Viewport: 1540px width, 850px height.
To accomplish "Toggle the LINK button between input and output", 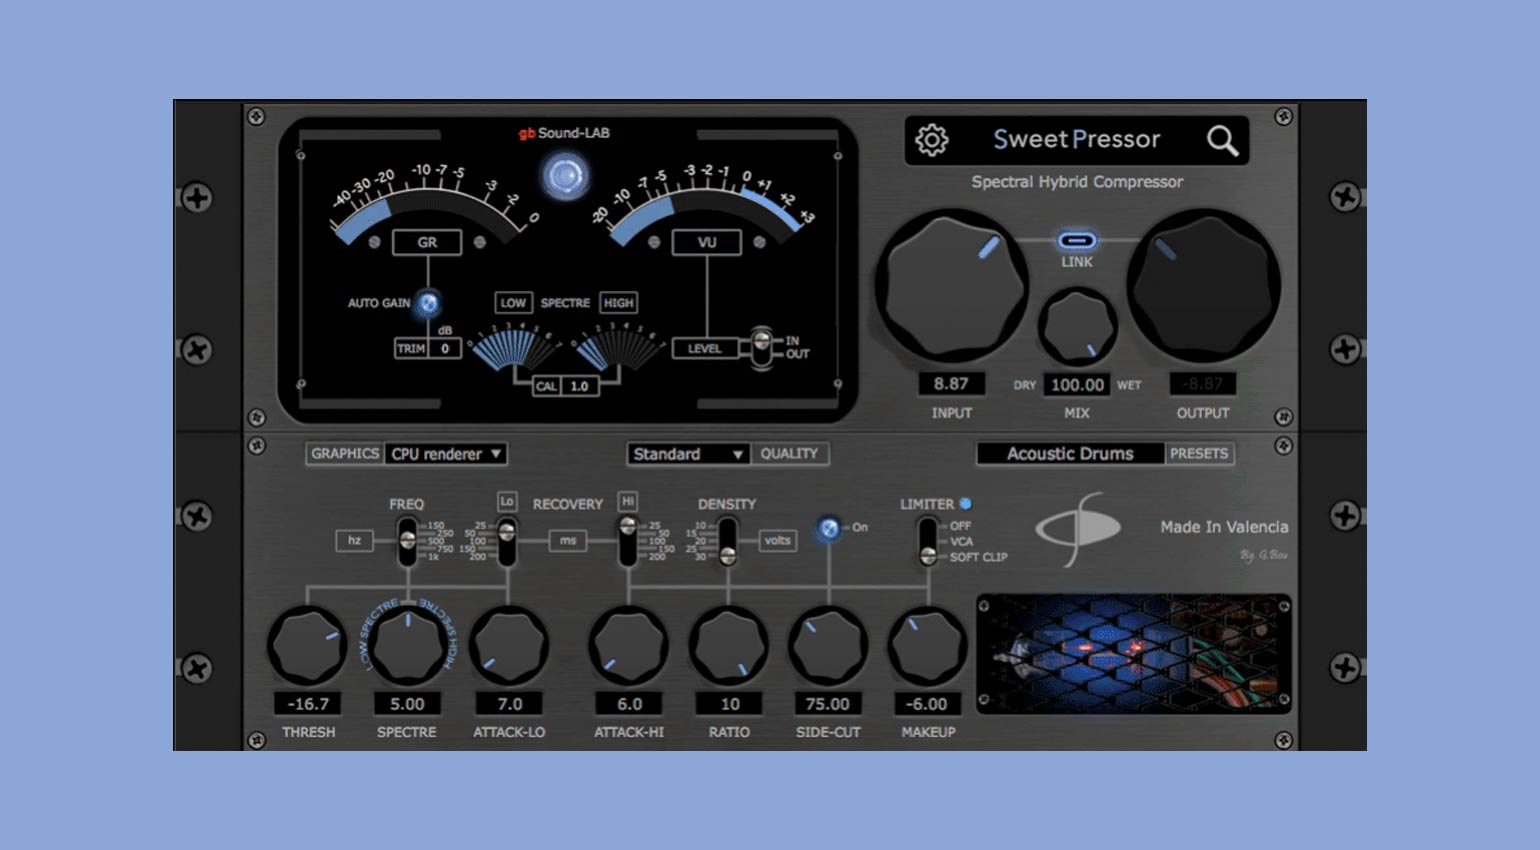I will (x=1077, y=241).
